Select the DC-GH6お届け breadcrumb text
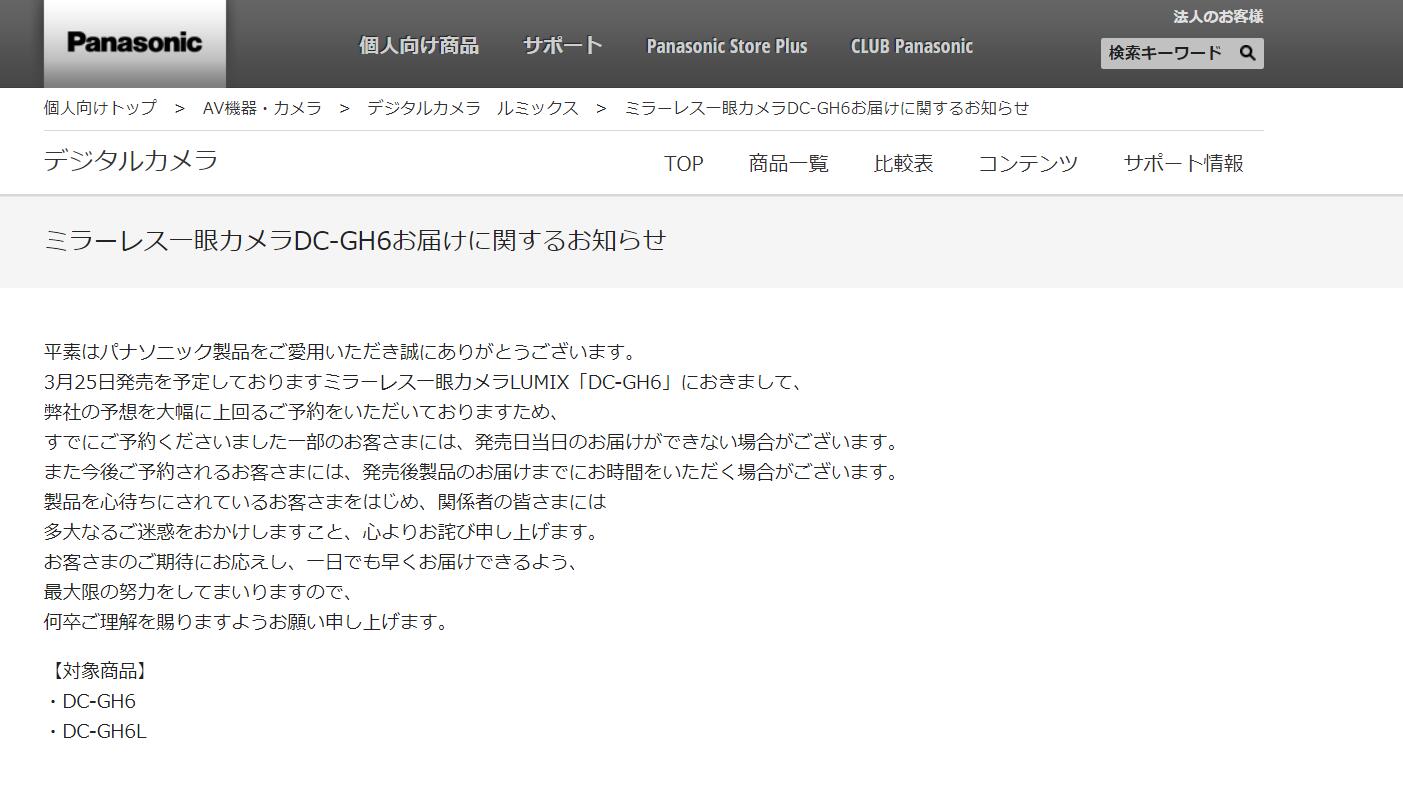Image resolution: width=1403 pixels, height=785 pixels. click(x=827, y=108)
